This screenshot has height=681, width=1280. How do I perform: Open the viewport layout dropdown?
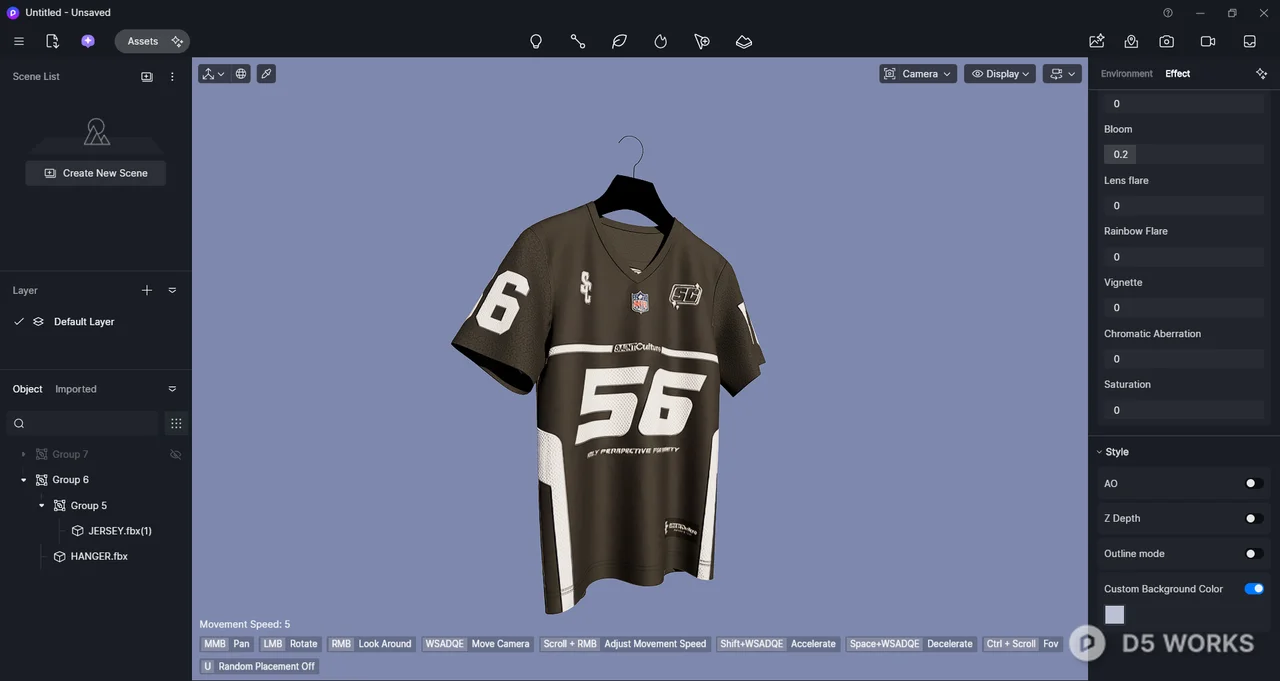coord(1062,74)
